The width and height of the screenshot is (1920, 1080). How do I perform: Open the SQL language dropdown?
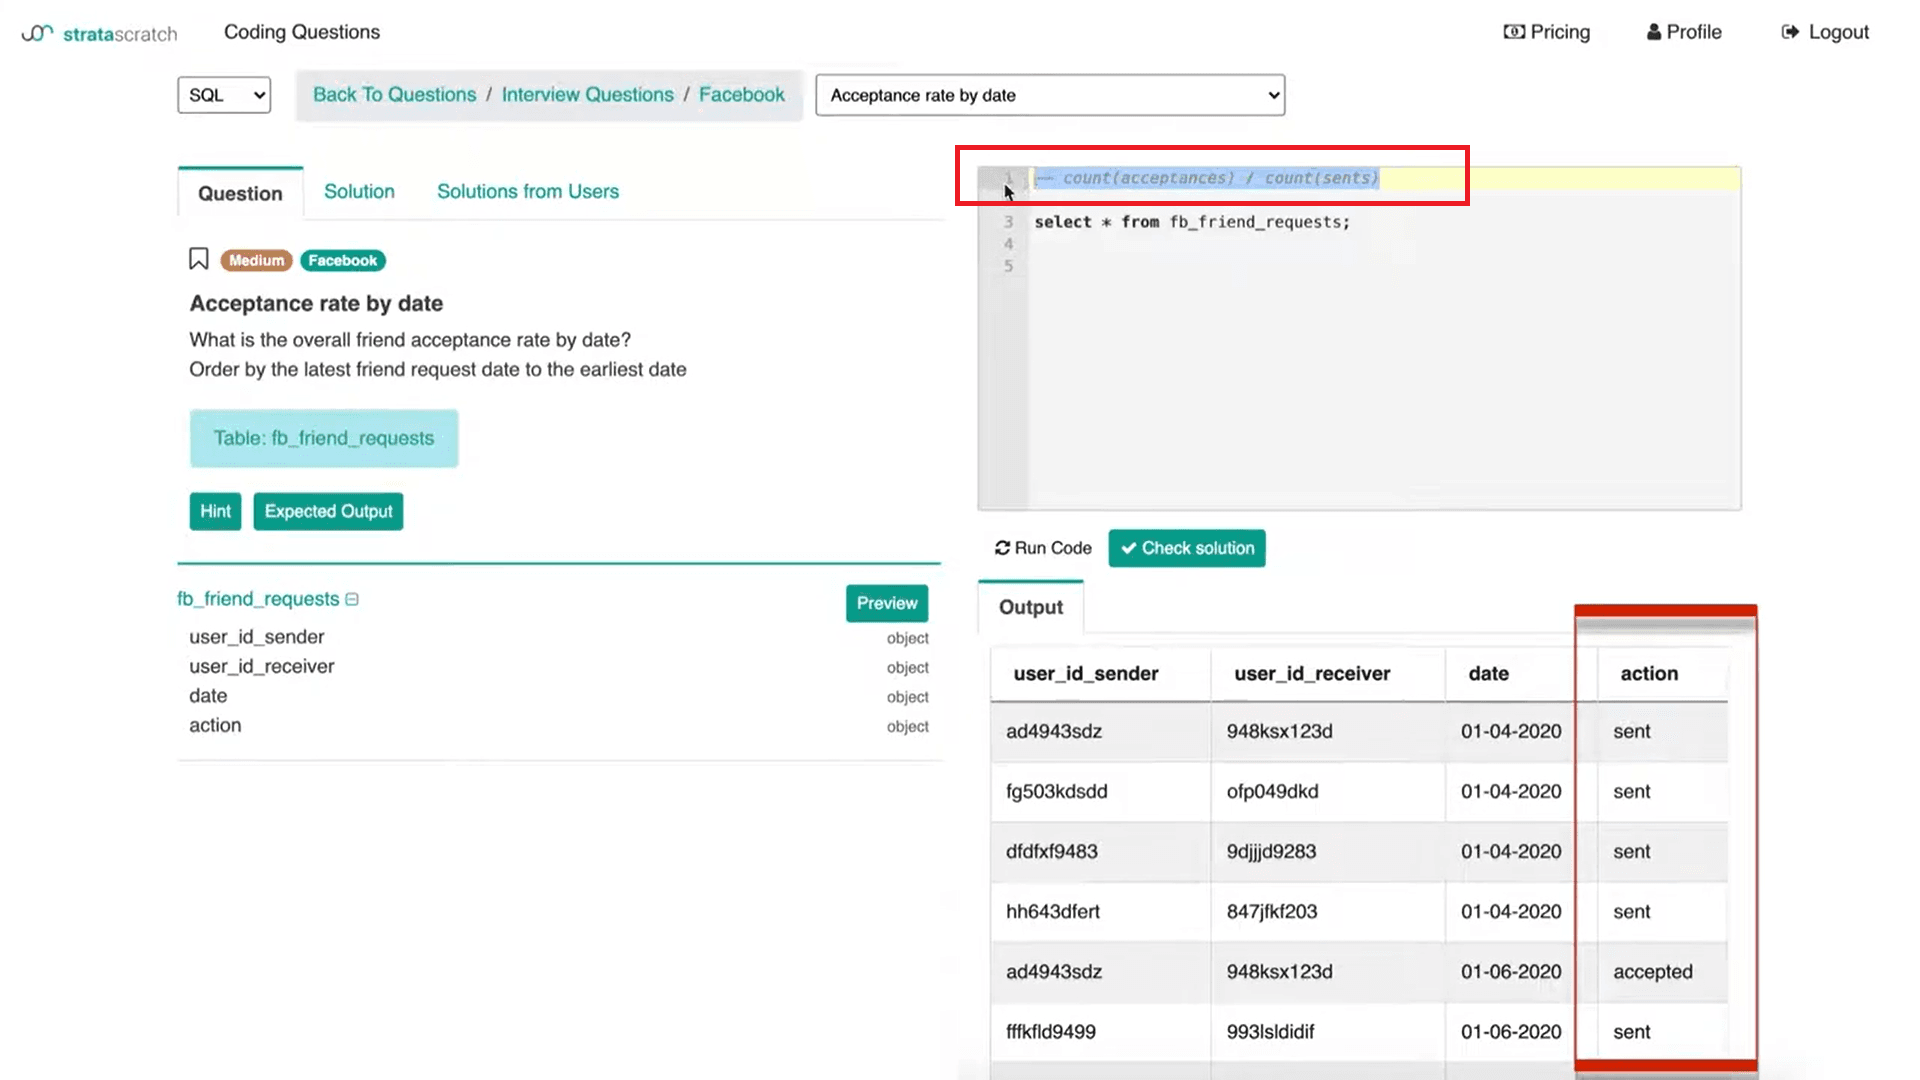pos(223,95)
